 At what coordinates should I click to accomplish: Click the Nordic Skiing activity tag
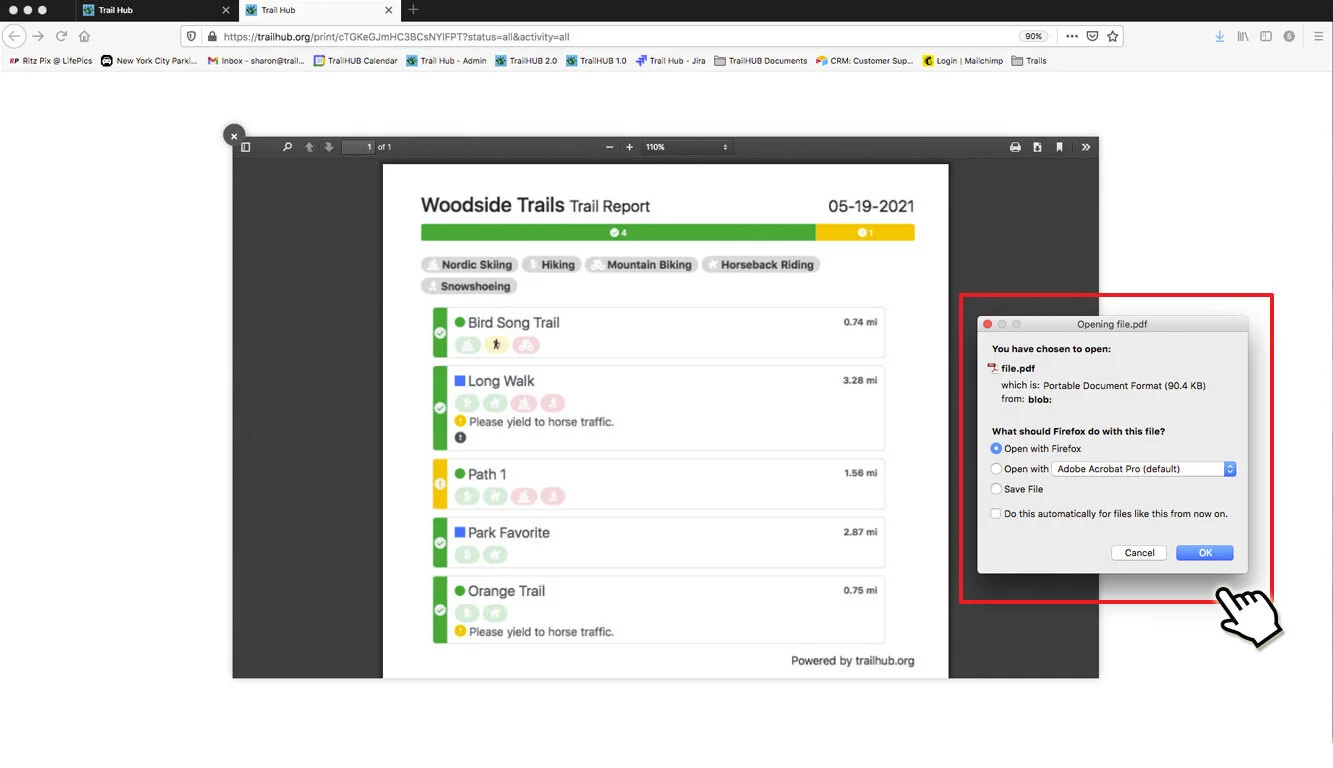coord(469,265)
